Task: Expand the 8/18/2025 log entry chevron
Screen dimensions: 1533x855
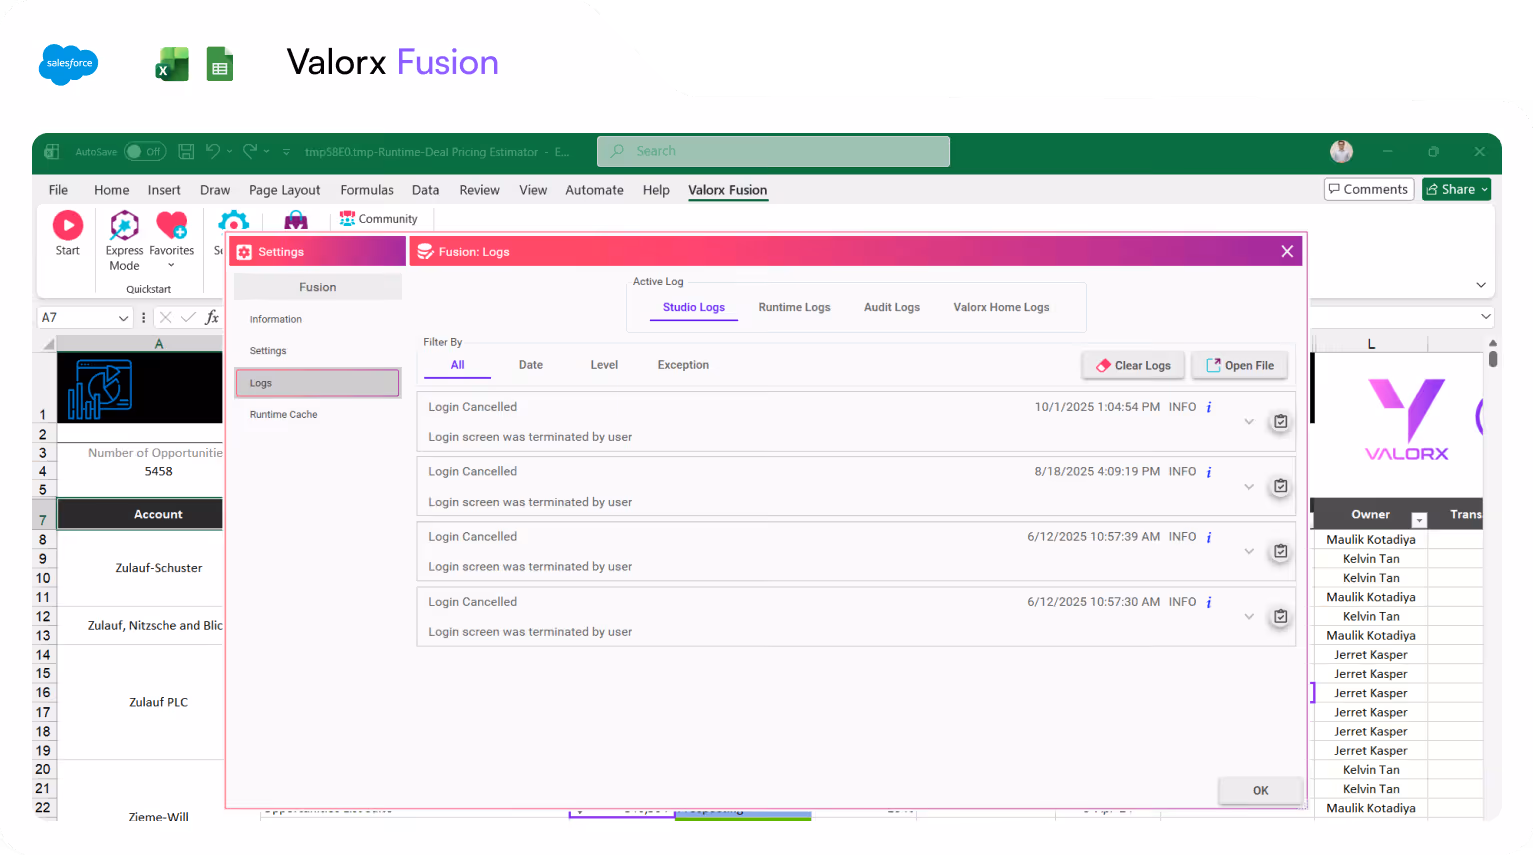Action: point(1248,489)
